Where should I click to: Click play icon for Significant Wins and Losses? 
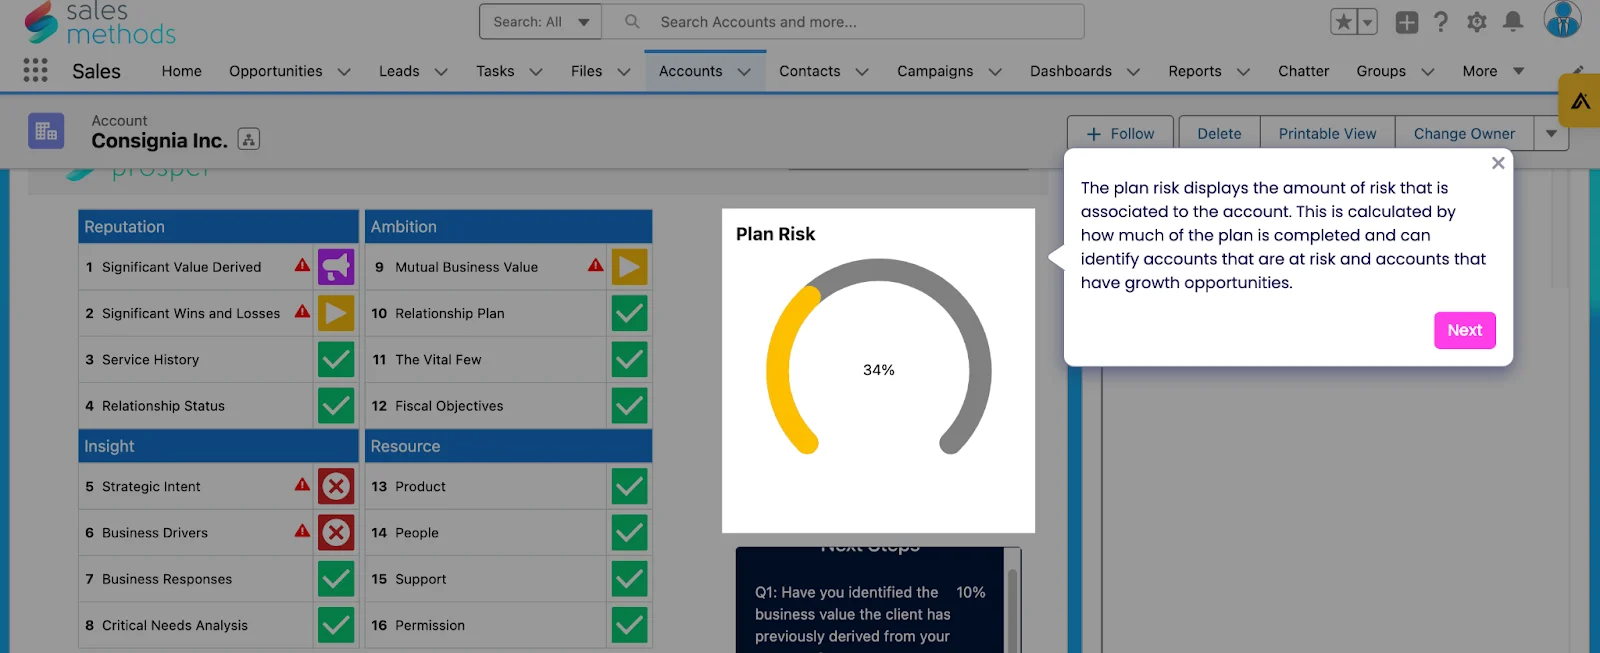[336, 313]
